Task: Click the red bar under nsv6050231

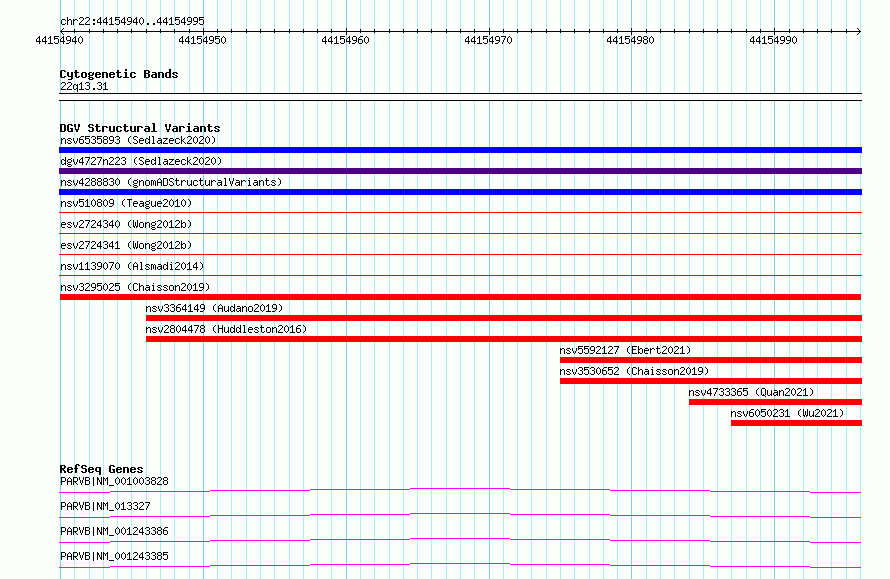Action: (796, 423)
